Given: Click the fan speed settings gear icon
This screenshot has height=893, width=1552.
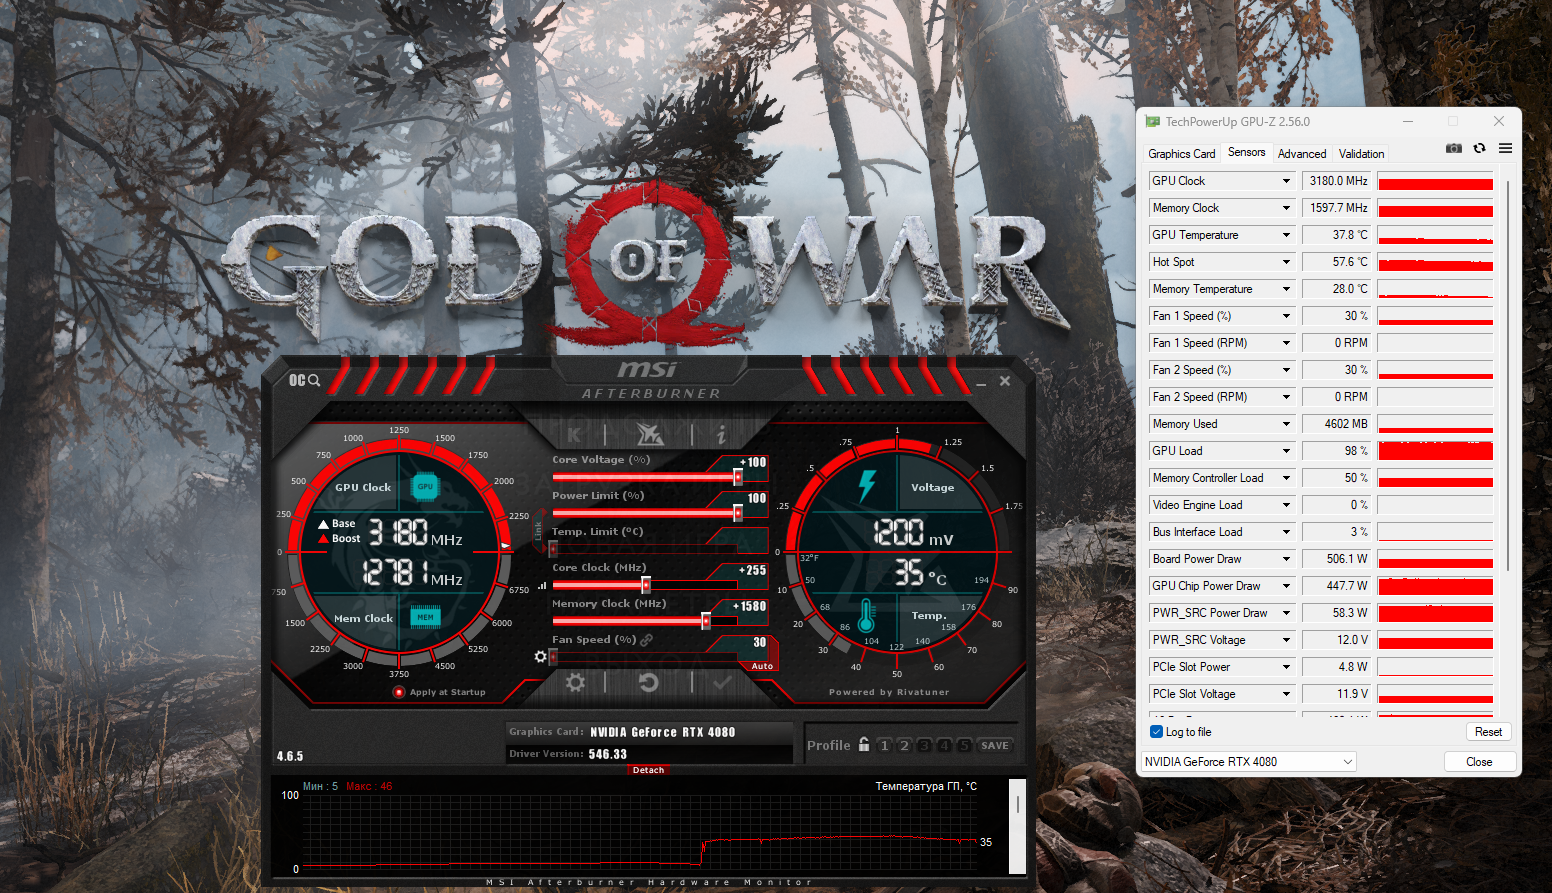Looking at the screenshot, I should 540,656.
